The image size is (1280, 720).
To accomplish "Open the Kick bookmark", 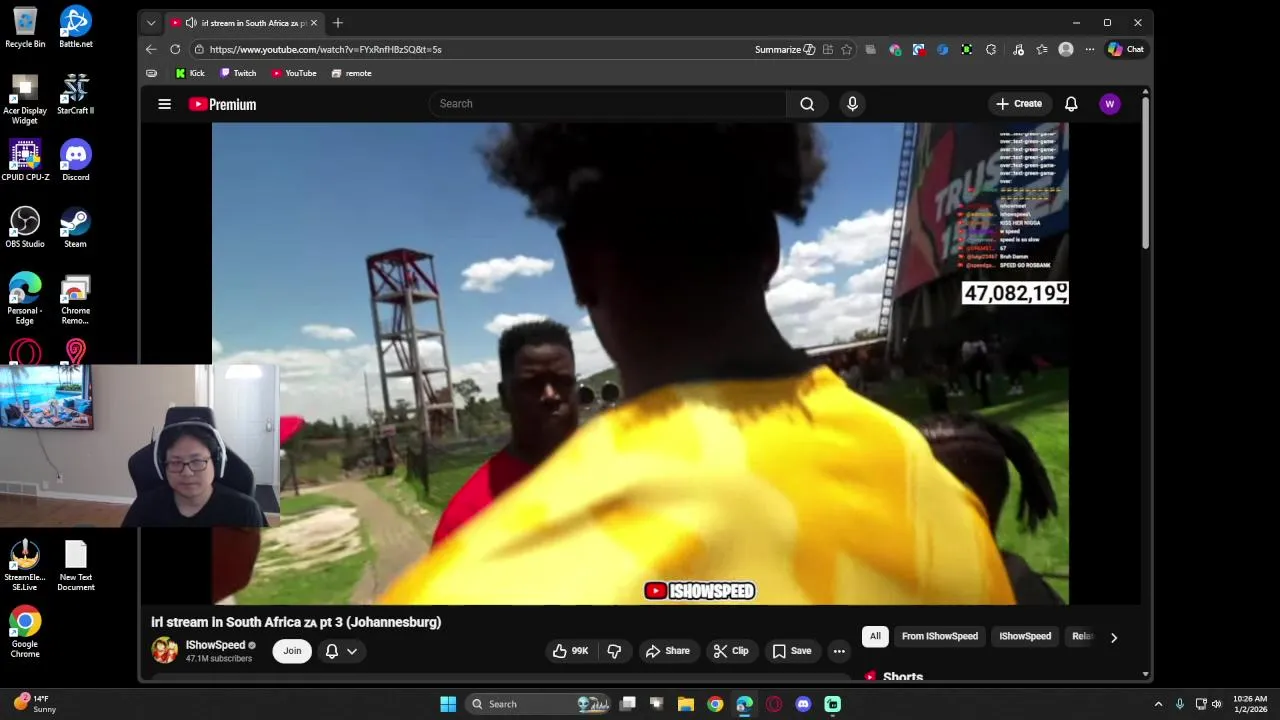I will (189, 73).
